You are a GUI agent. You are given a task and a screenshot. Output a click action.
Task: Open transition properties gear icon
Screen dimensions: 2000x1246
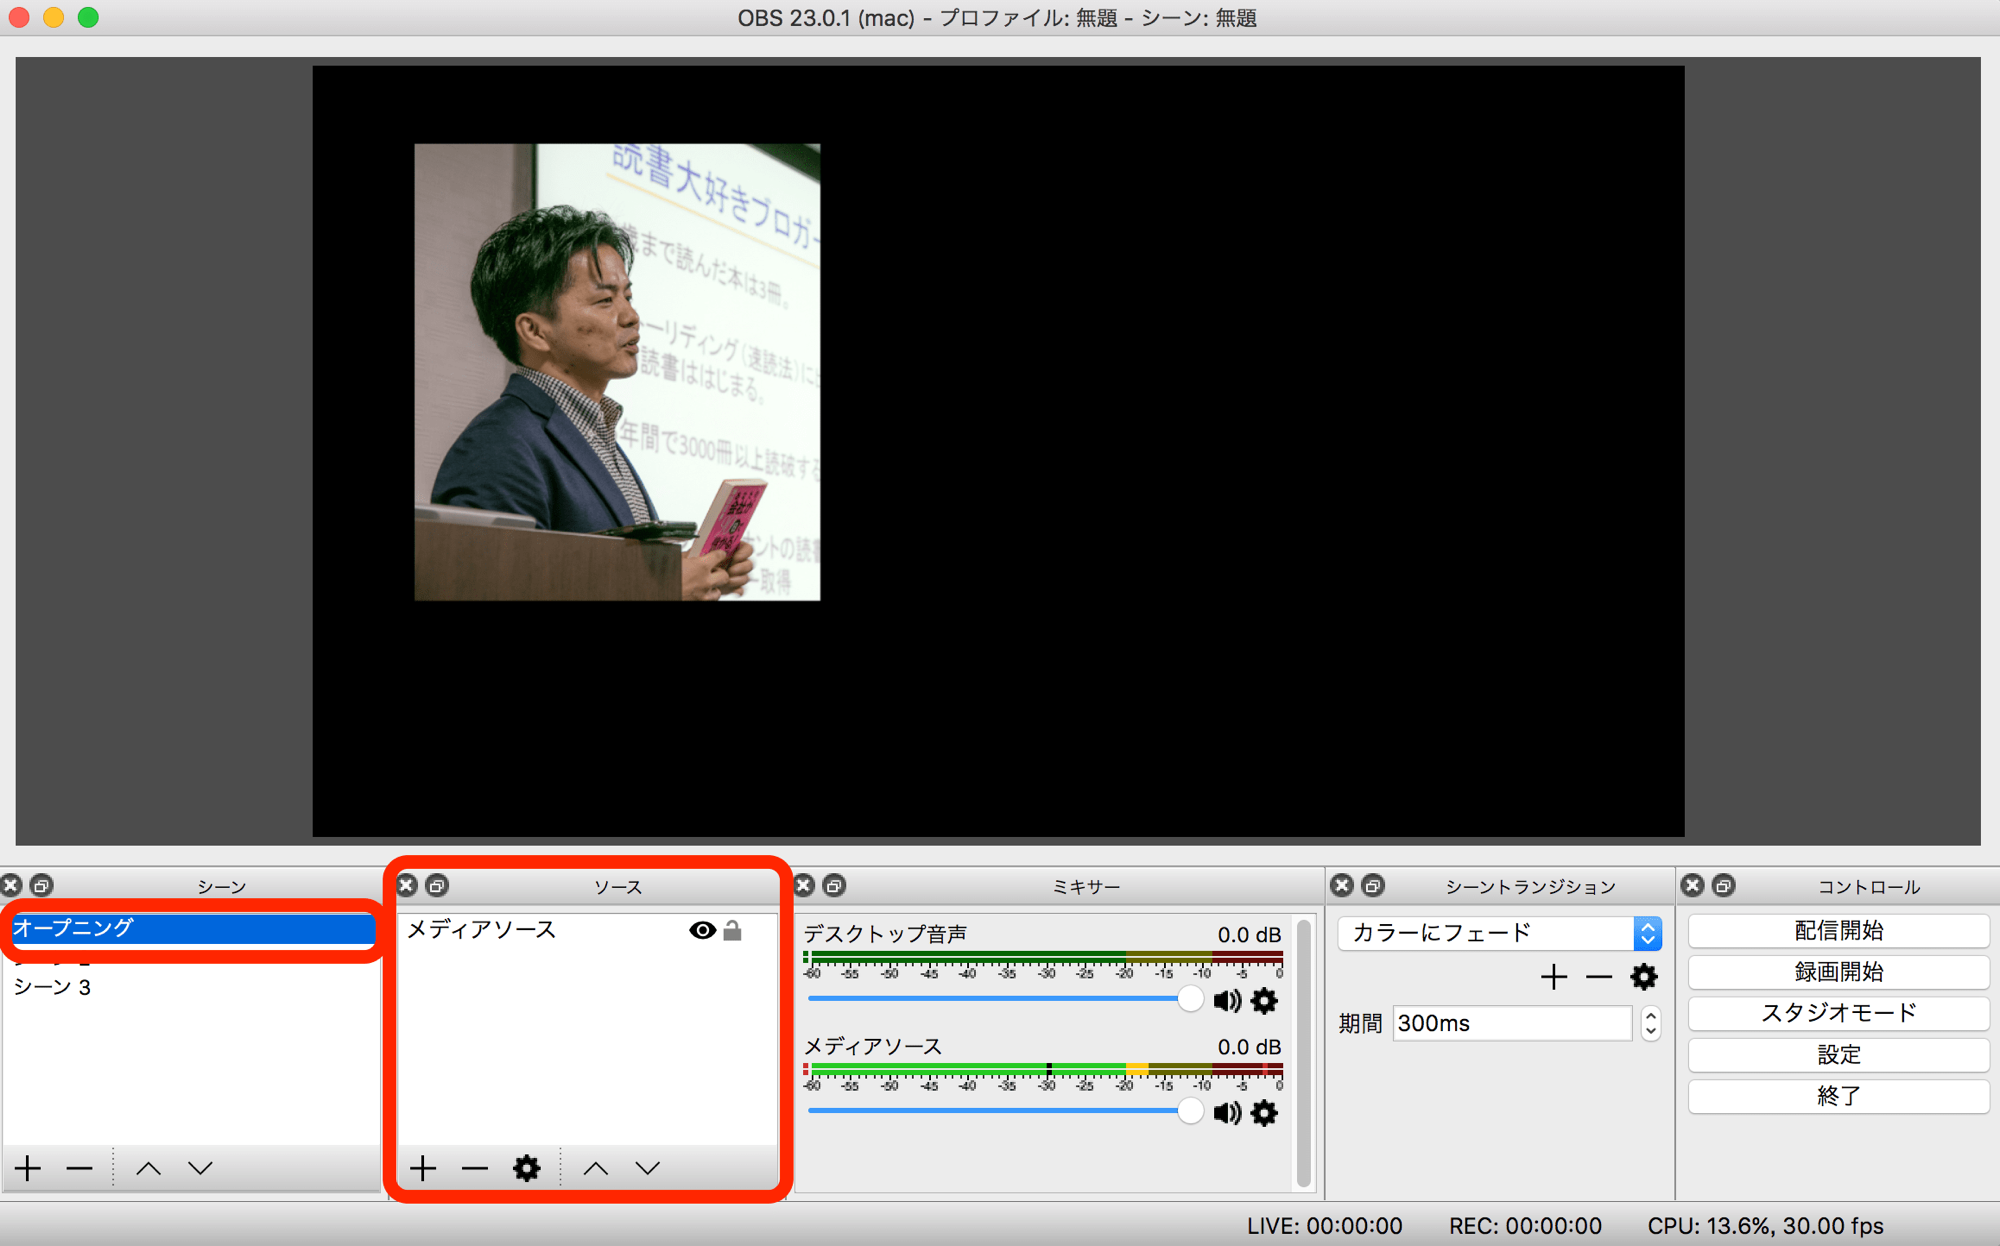pyautogui.click(x=1644, y=977)
